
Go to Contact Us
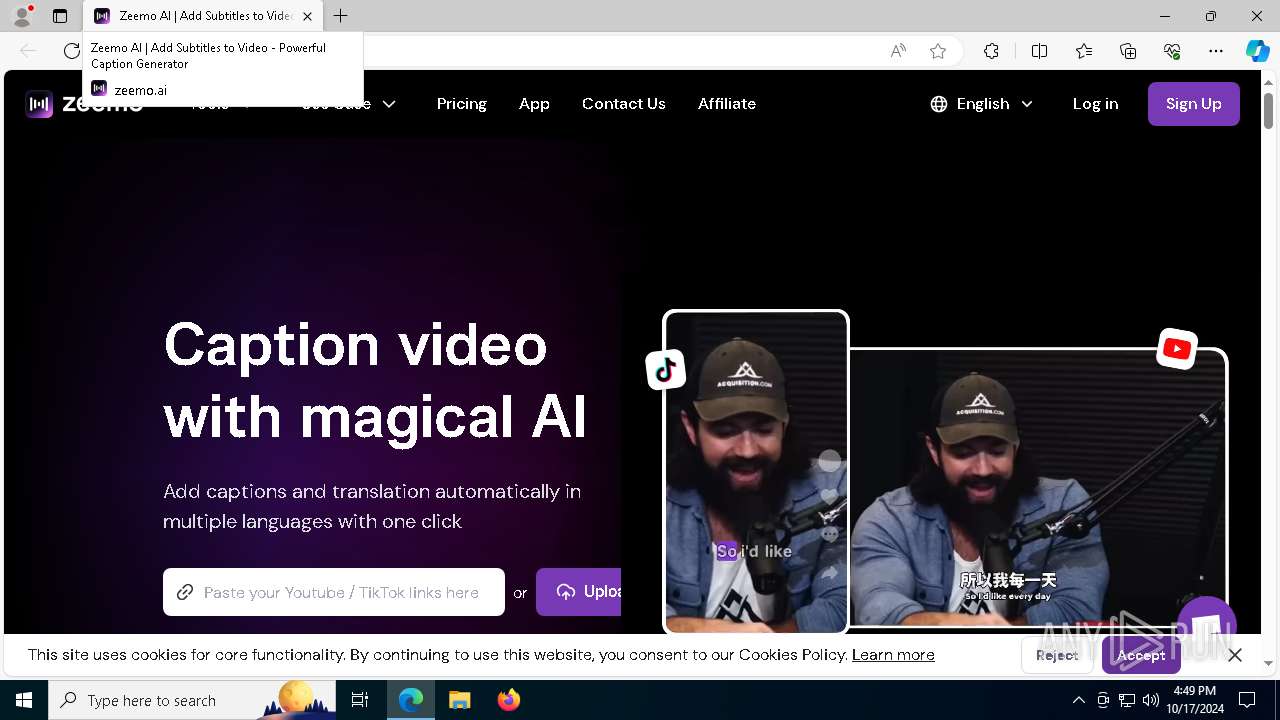(x=624, y=104)
